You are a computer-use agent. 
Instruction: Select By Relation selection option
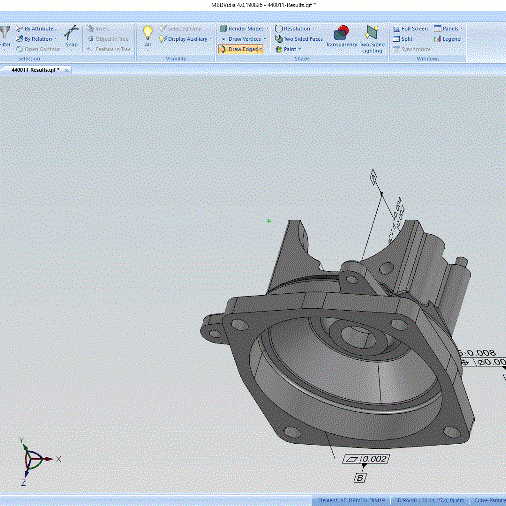coord(35,39)
